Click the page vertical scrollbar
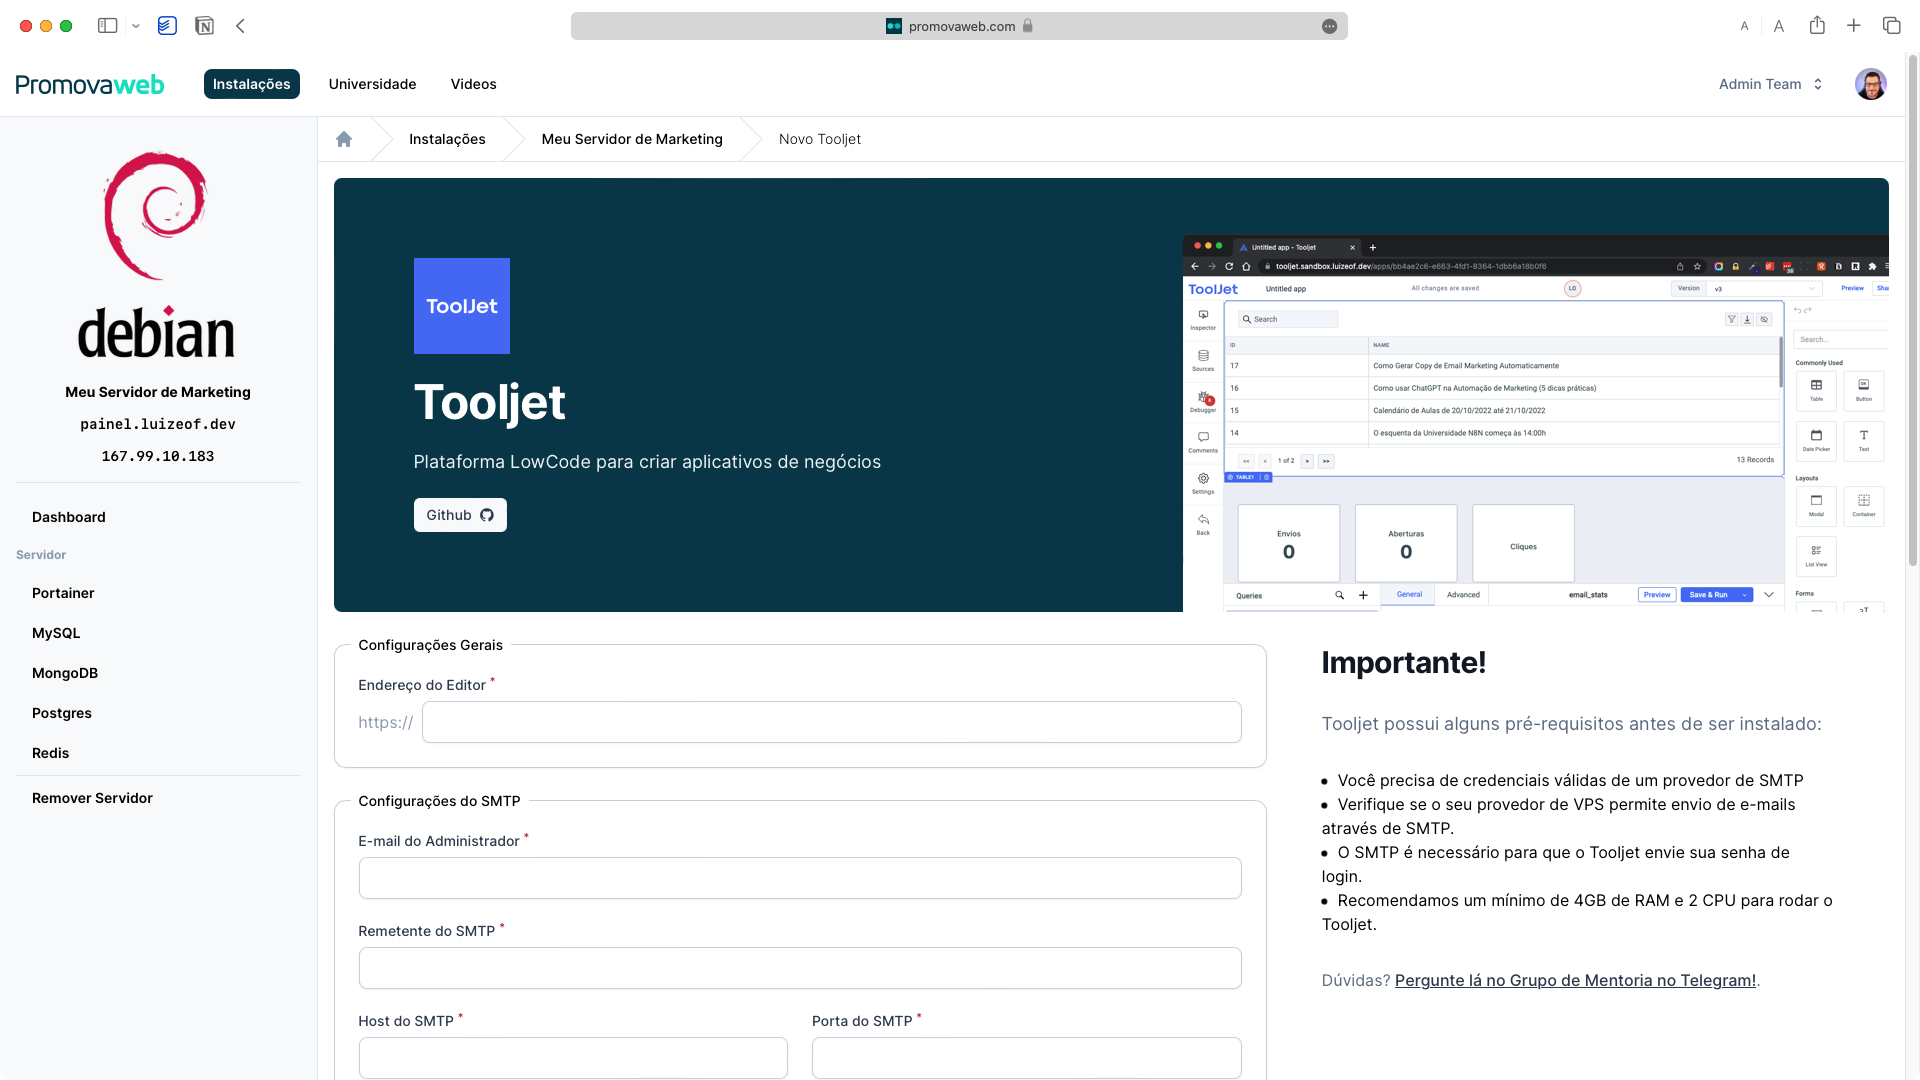The width and height of the screenshot is (1920, 1080). tap(1912, 310)
